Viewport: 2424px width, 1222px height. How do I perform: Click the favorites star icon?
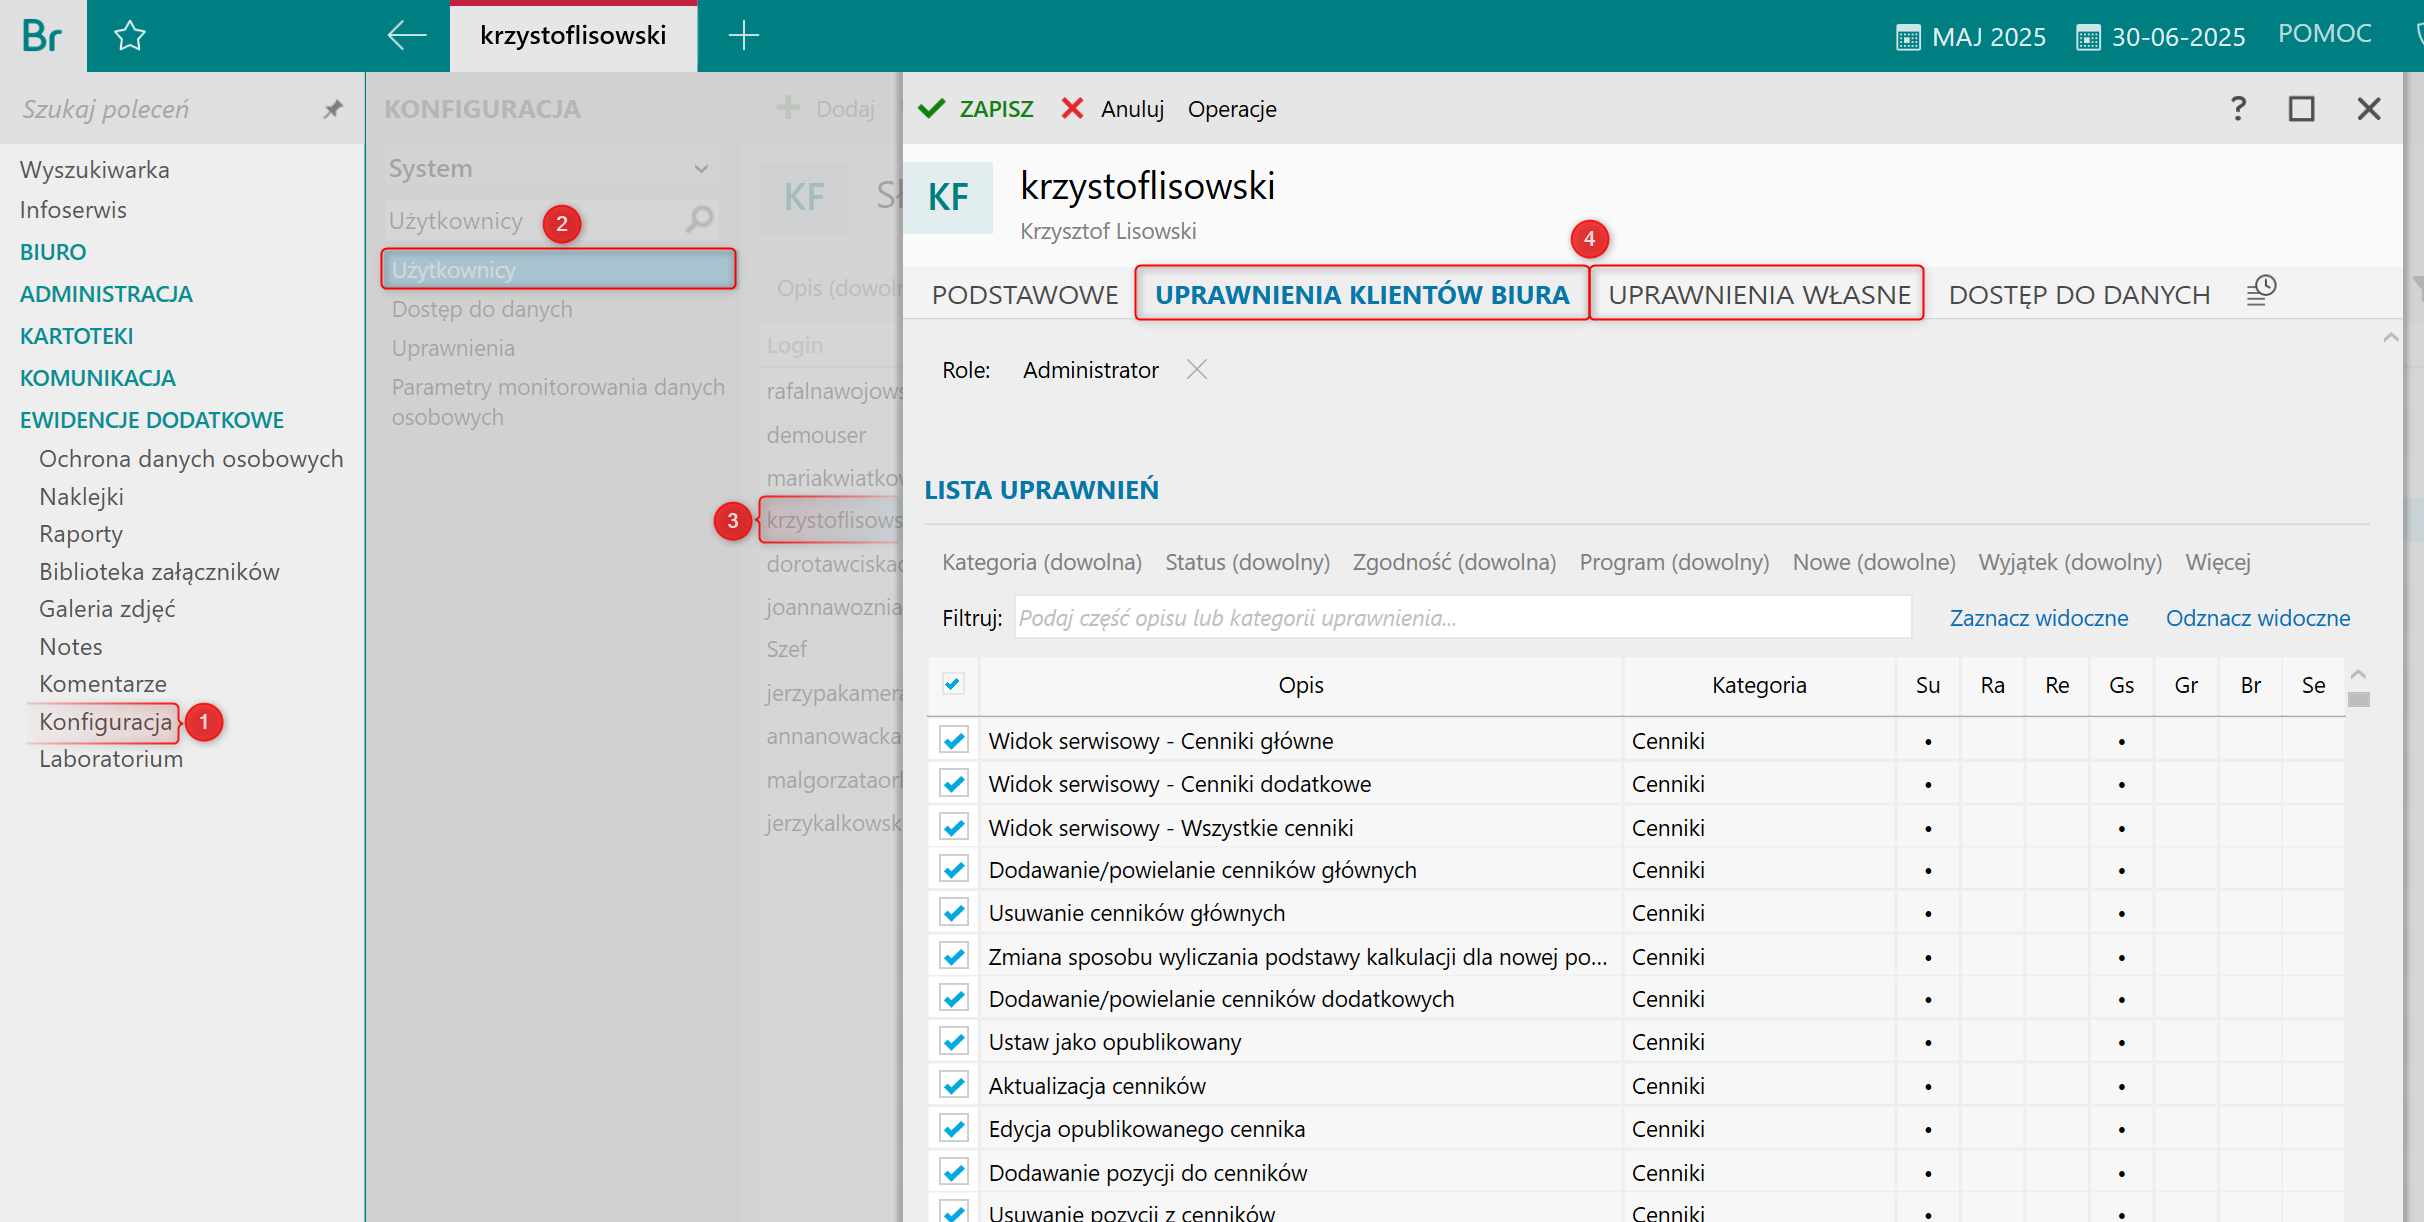point(130,37)
